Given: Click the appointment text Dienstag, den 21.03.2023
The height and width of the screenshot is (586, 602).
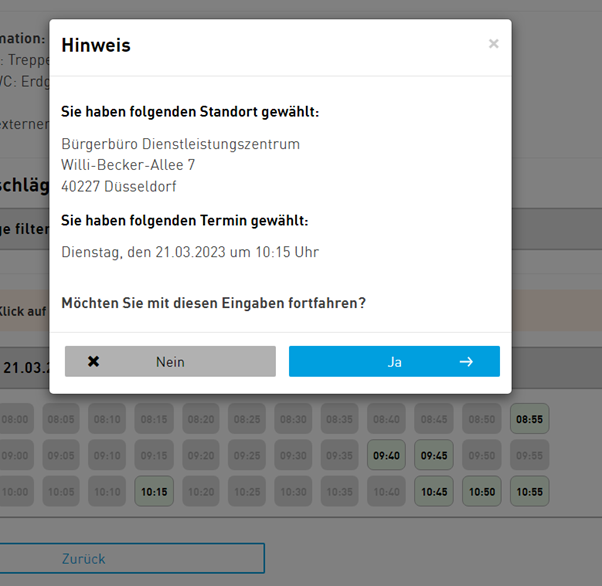Looking at the screenshot, I should tap(143, 252).
